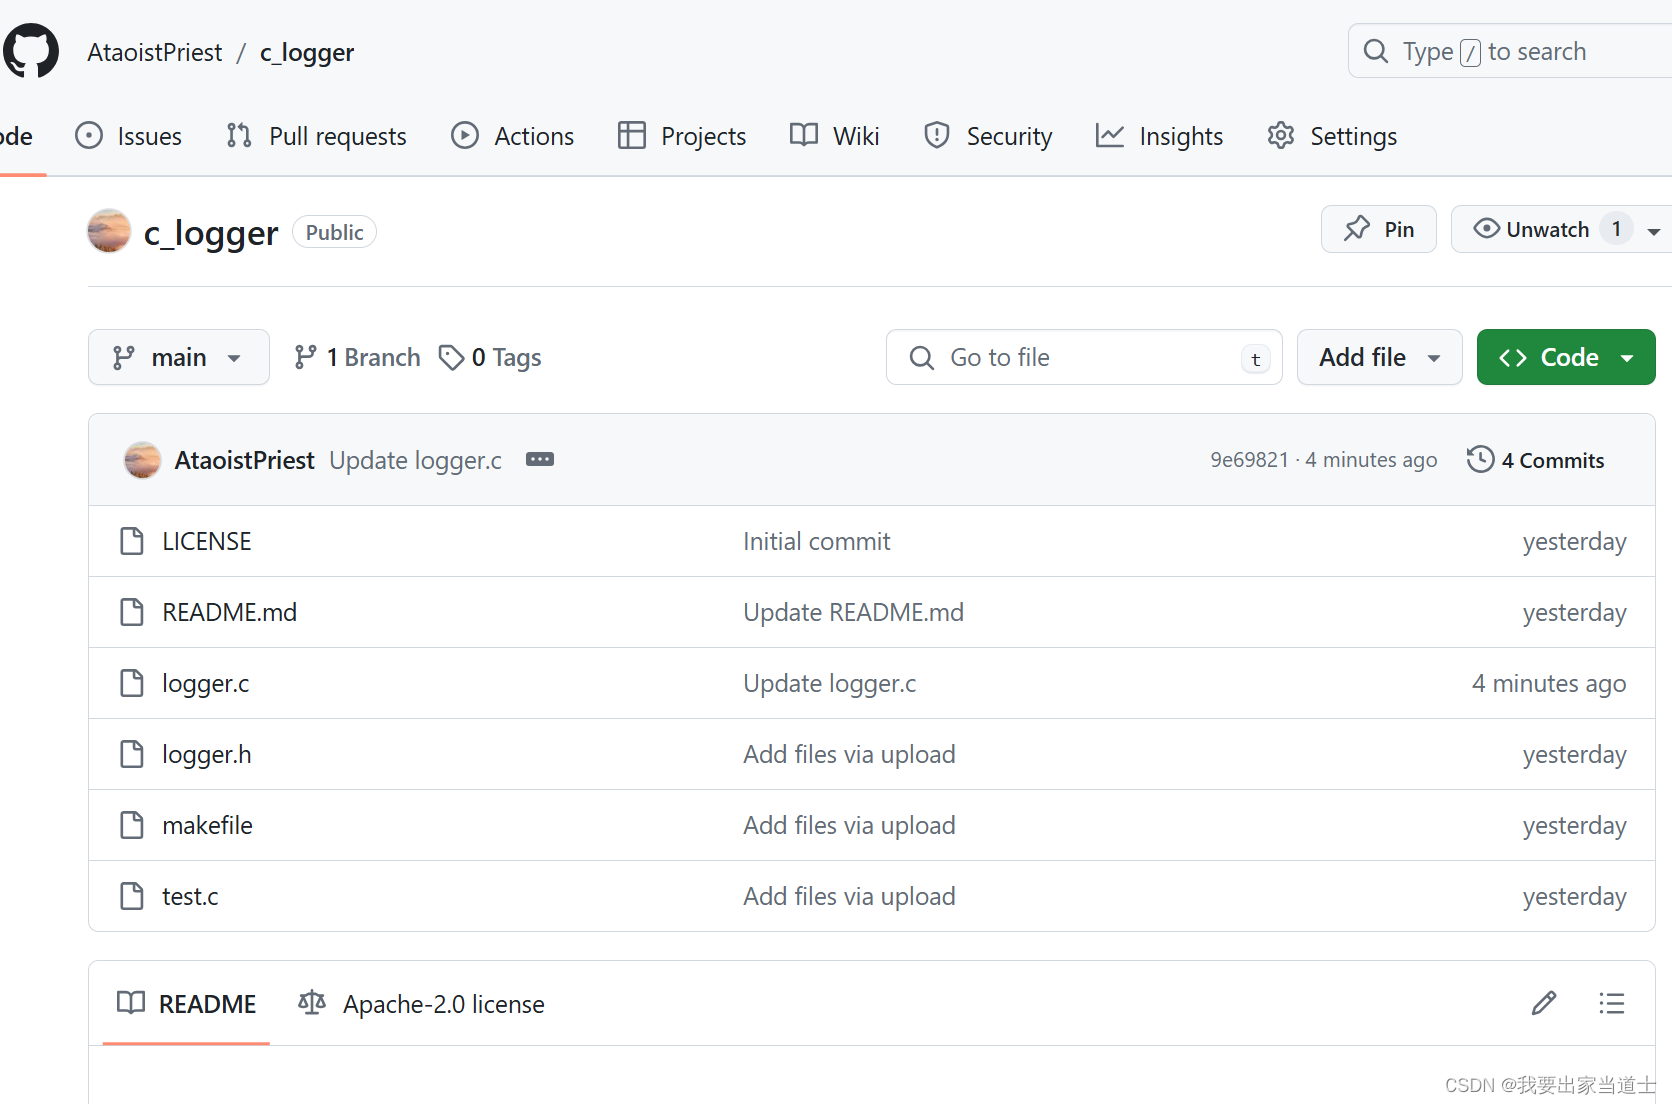This screenshot has height=1104, width=1672.
Task: Click the Unwatch toggle for the repository
Action: [x=1545, y=229]
